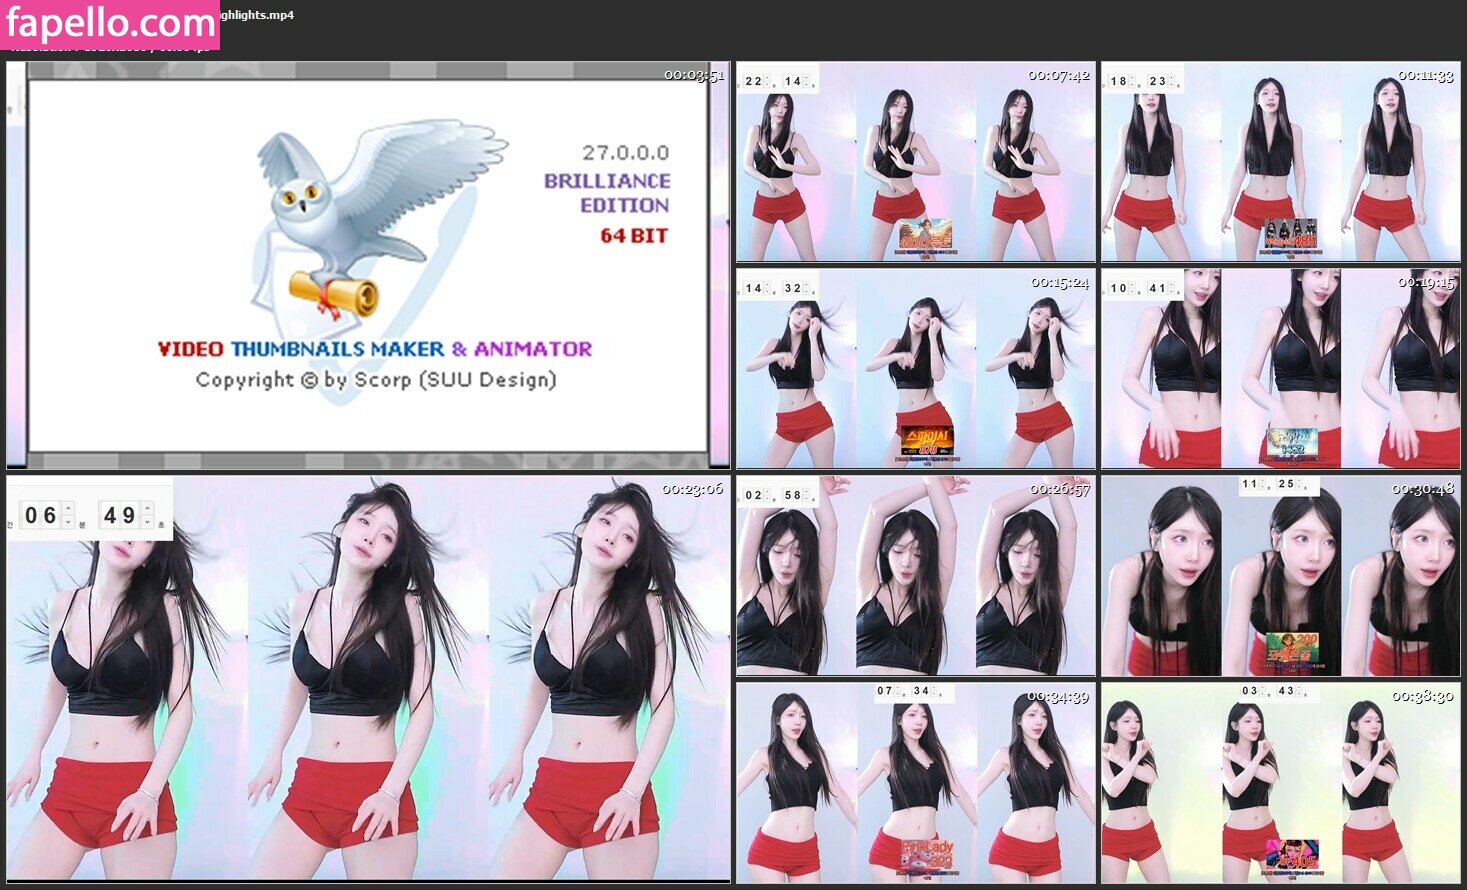Click the fapello.com logo
1467x890 pixels.
[109, 23]
